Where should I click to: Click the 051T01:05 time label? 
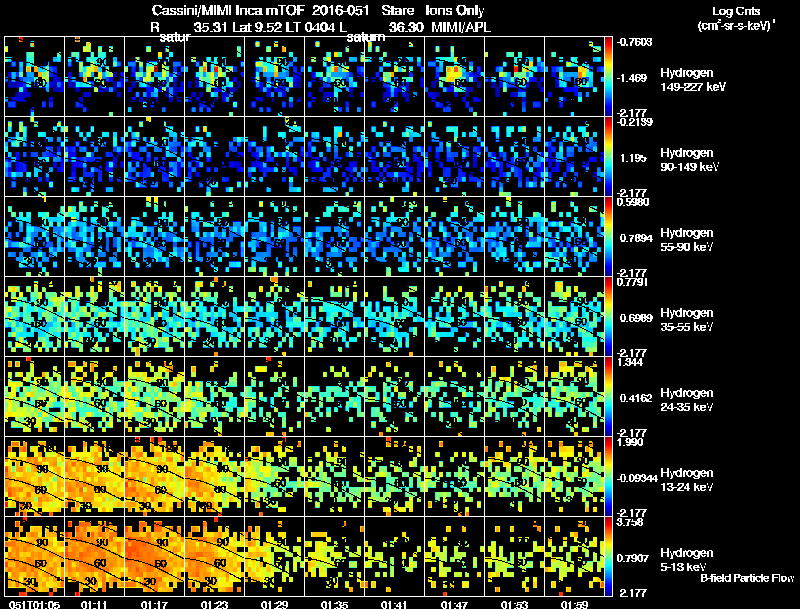pyautogui.click(x=34, y=605)
